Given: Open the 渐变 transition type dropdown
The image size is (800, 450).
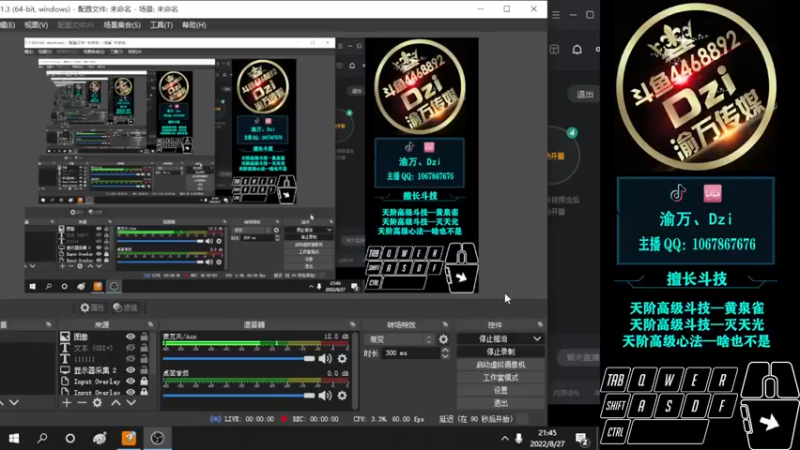Looking at the screenshot, I should pos(399,339).
